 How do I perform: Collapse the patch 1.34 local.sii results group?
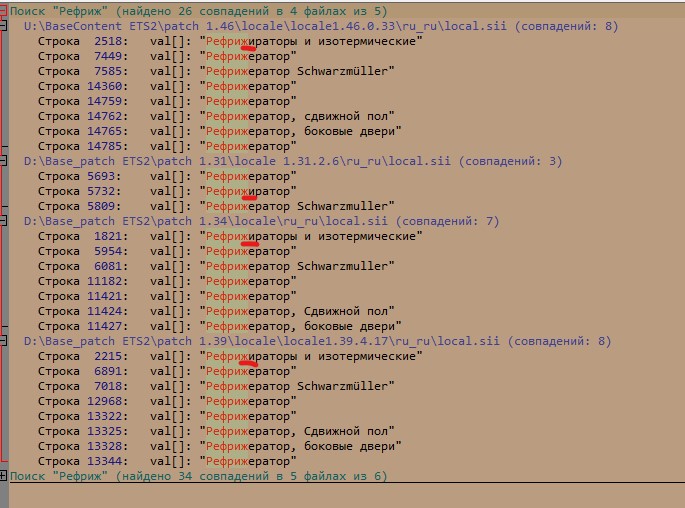3,221
